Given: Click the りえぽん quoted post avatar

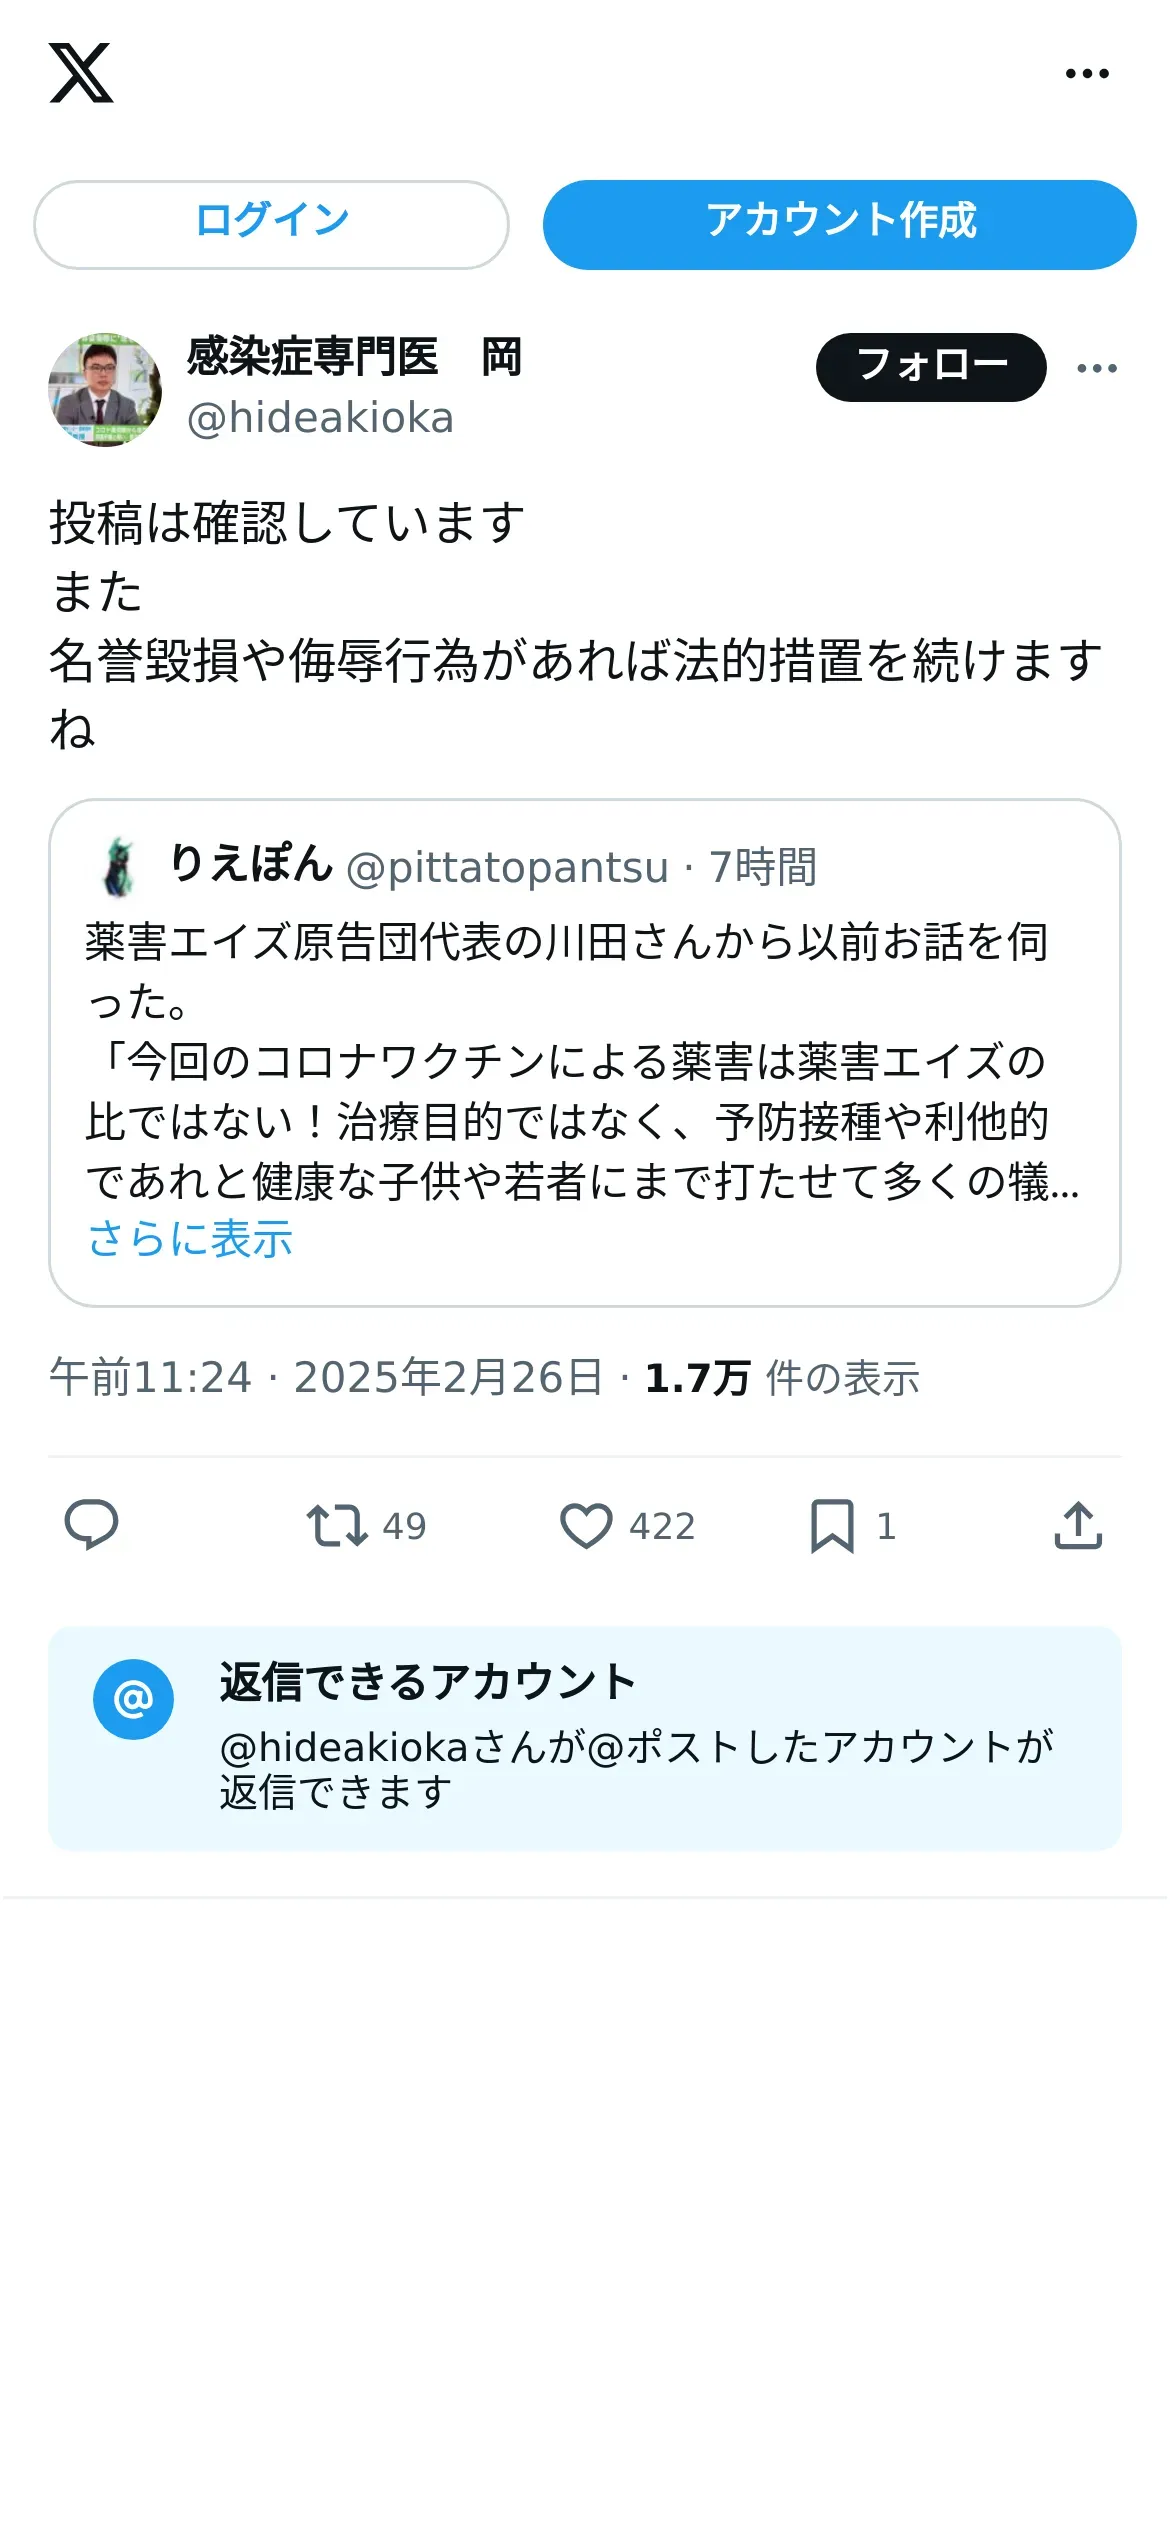Looking at the screenshot, I should [x=119, y=867].
